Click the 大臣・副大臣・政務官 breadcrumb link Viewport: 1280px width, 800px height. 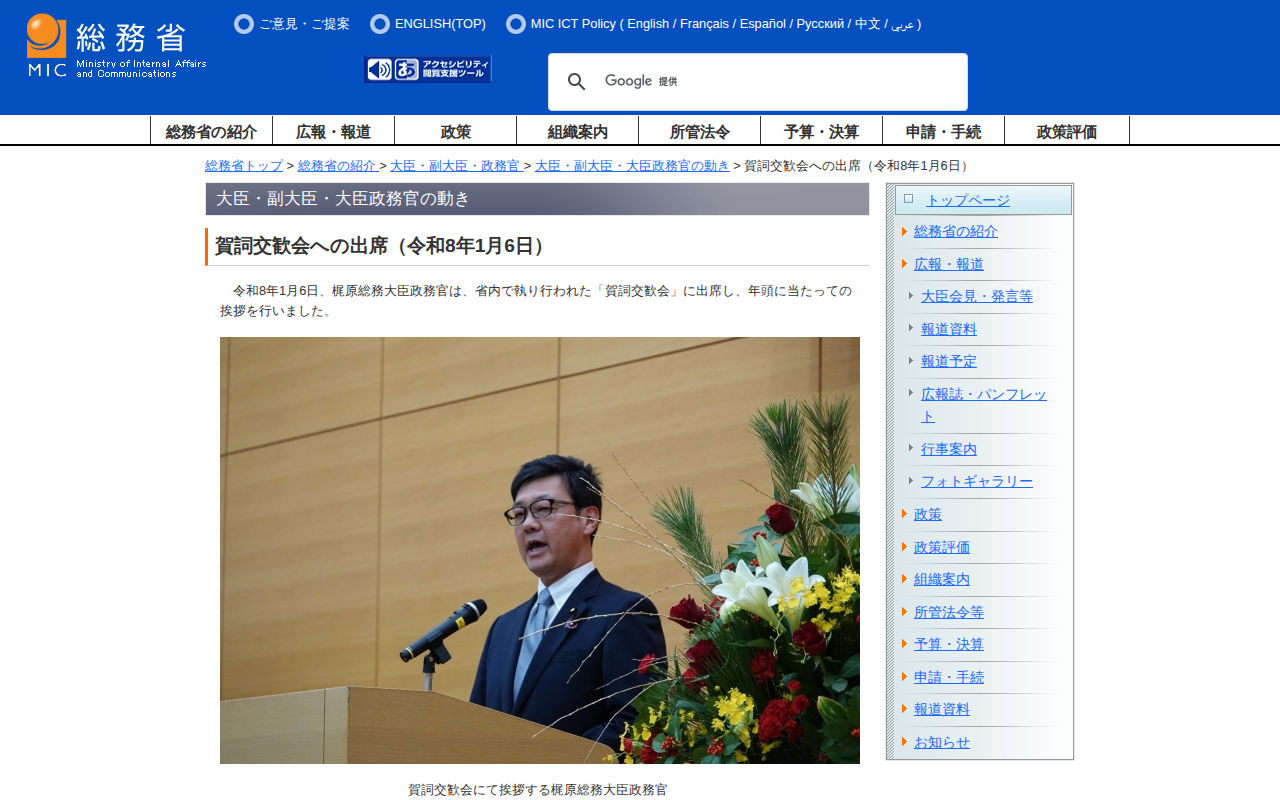[455, 166]
